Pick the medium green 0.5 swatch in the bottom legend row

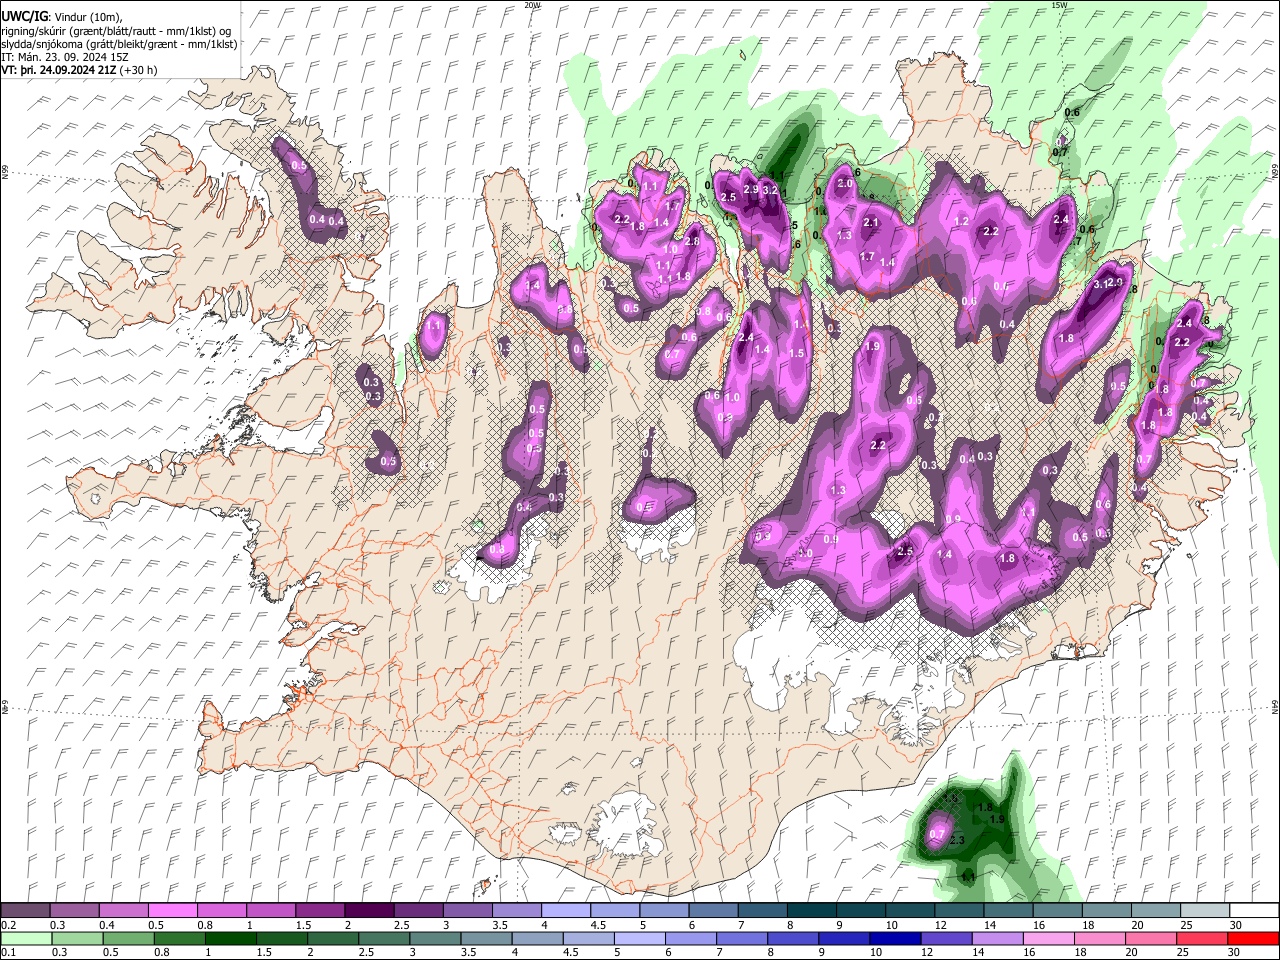pos(127,938)
